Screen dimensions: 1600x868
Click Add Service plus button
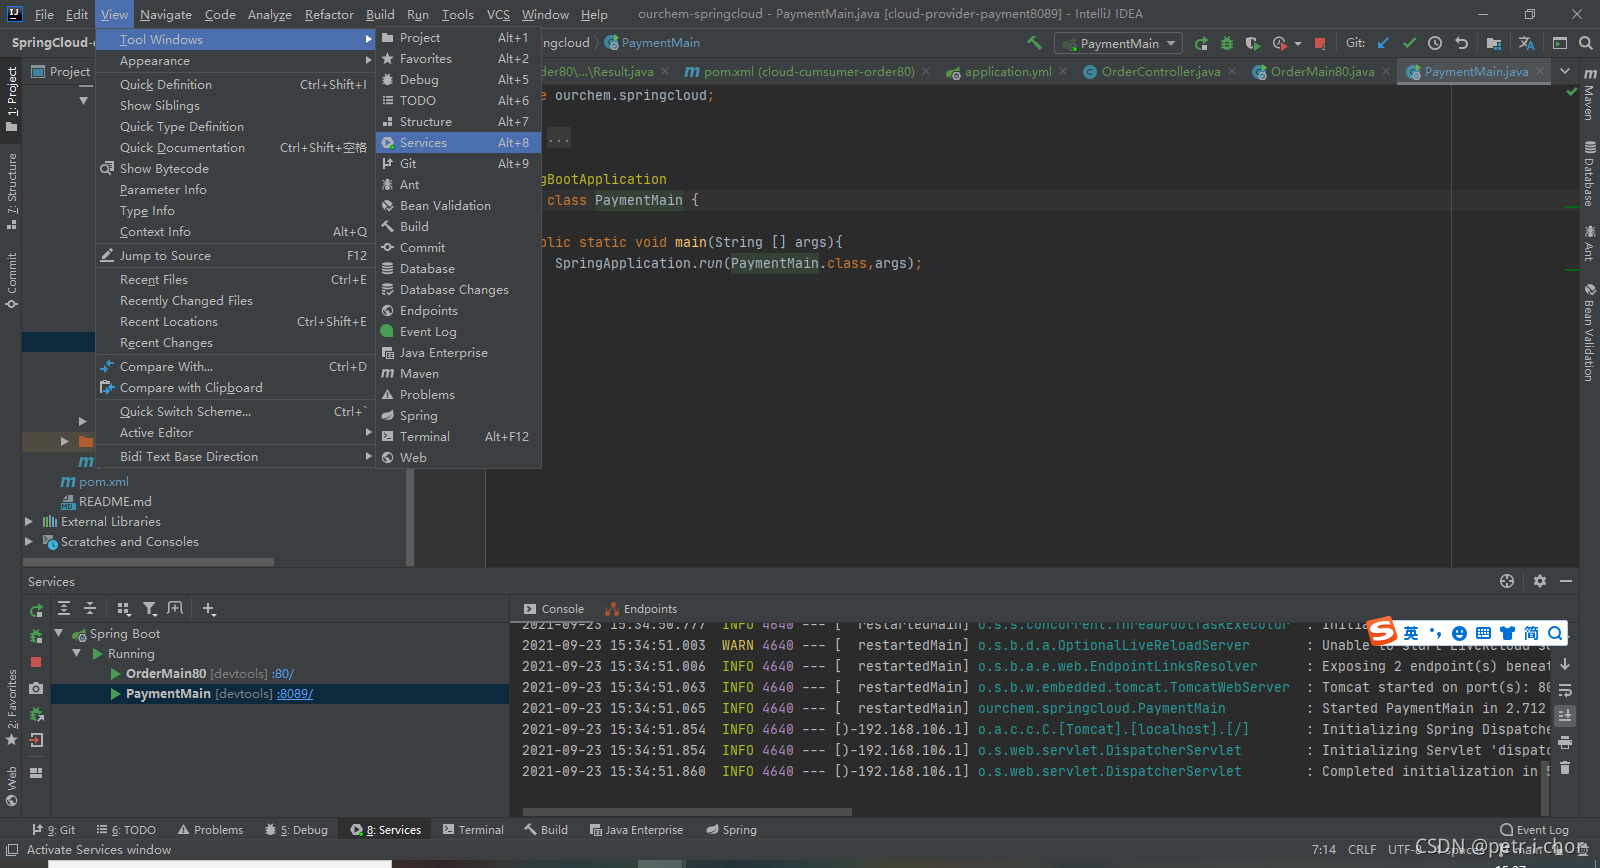(209, 608)
